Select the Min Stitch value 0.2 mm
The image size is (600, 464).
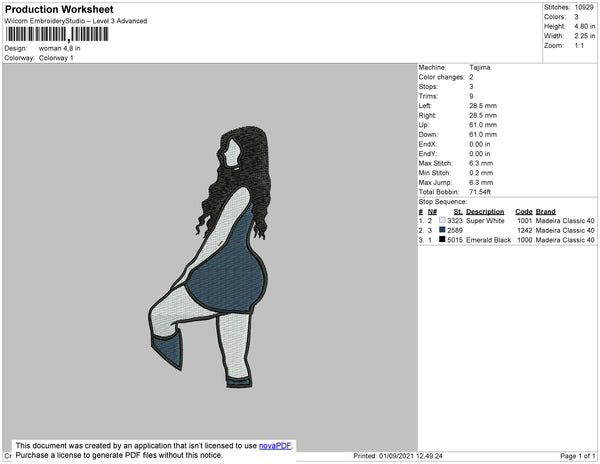481,173
